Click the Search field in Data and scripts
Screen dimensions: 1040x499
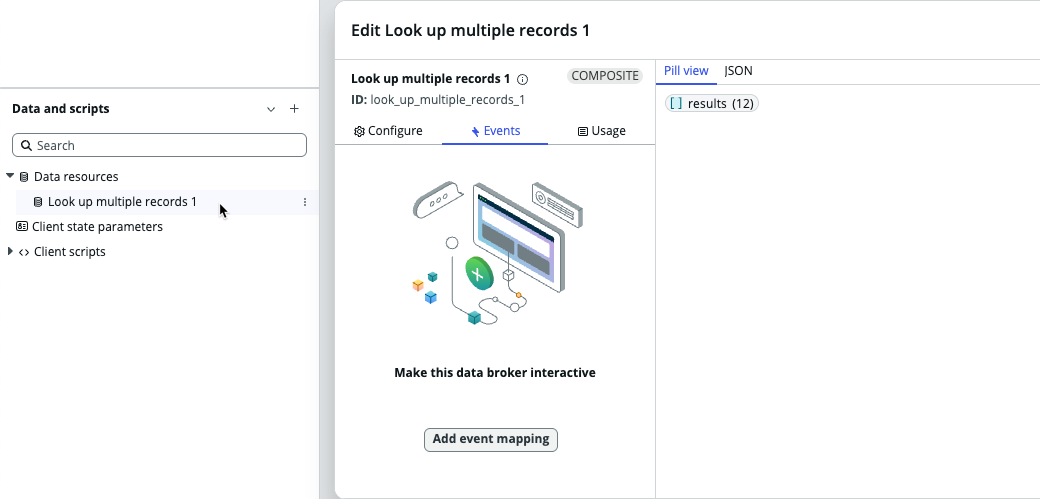point(159,145)
